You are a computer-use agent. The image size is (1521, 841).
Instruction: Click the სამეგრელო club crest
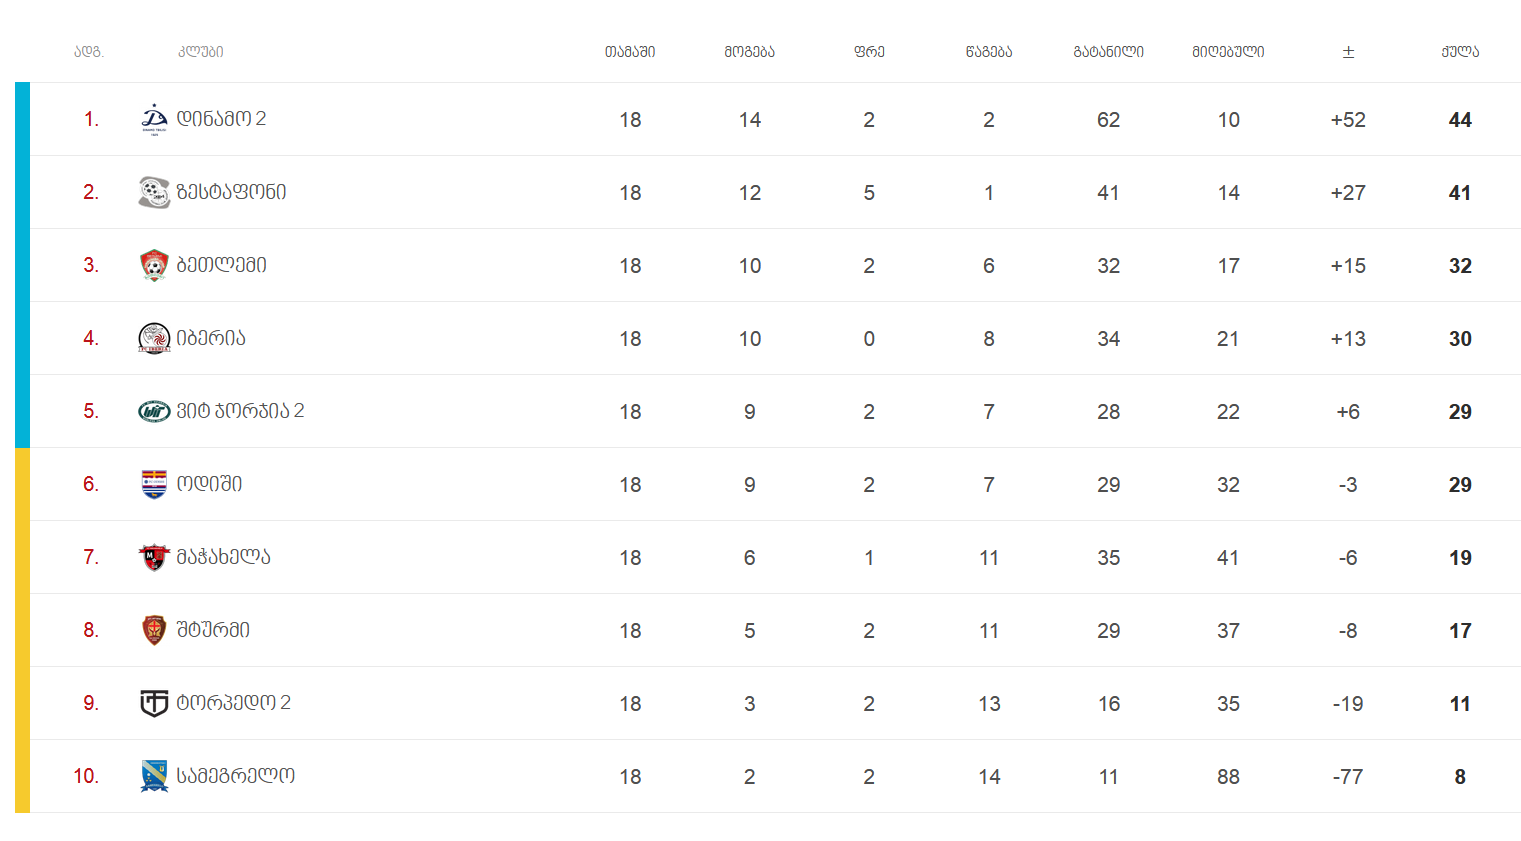coord(154,776)
